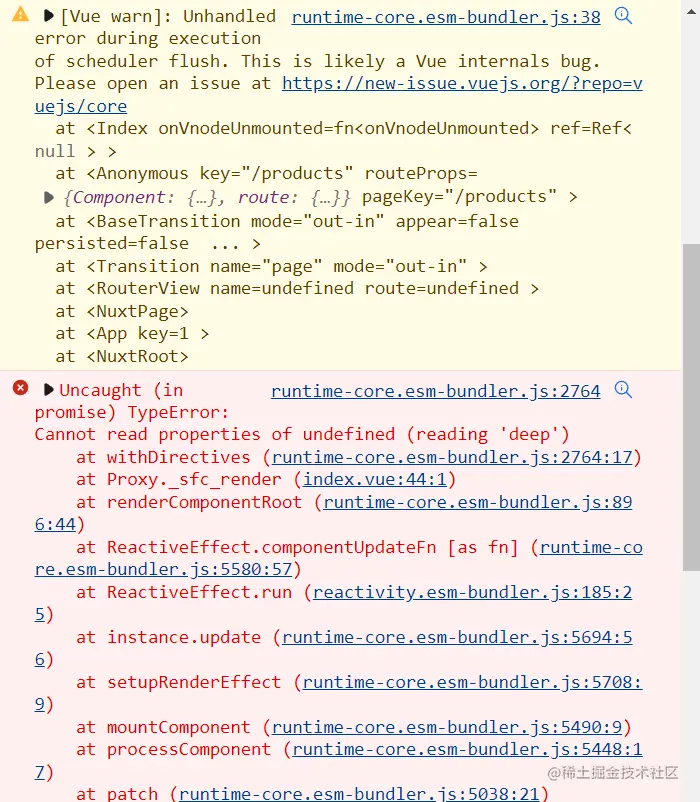Viewport: 700px width, 802px height.
Task: Expand the Uncaught TypeError message arrow
Action: [49, 390]
